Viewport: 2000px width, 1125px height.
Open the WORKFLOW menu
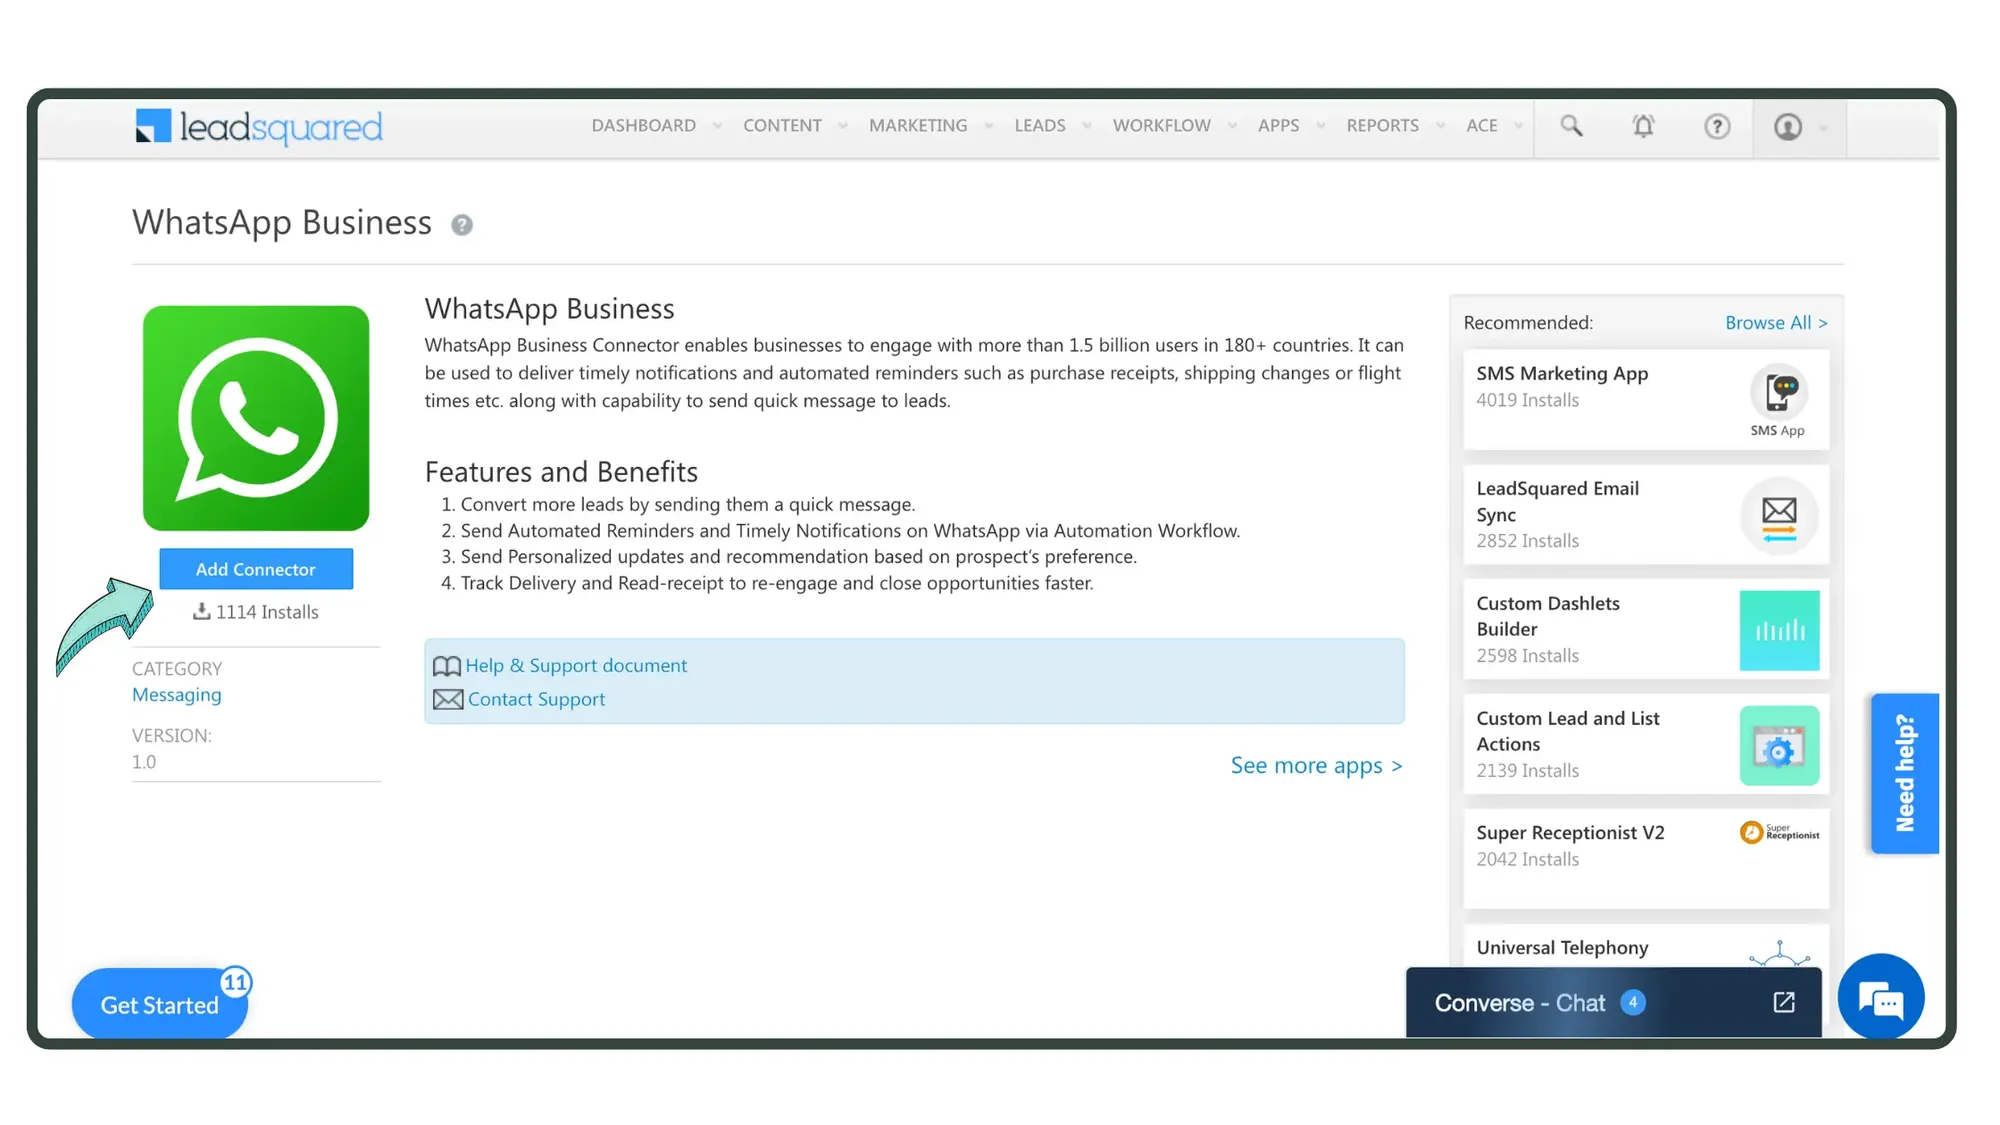(1161, 126)
